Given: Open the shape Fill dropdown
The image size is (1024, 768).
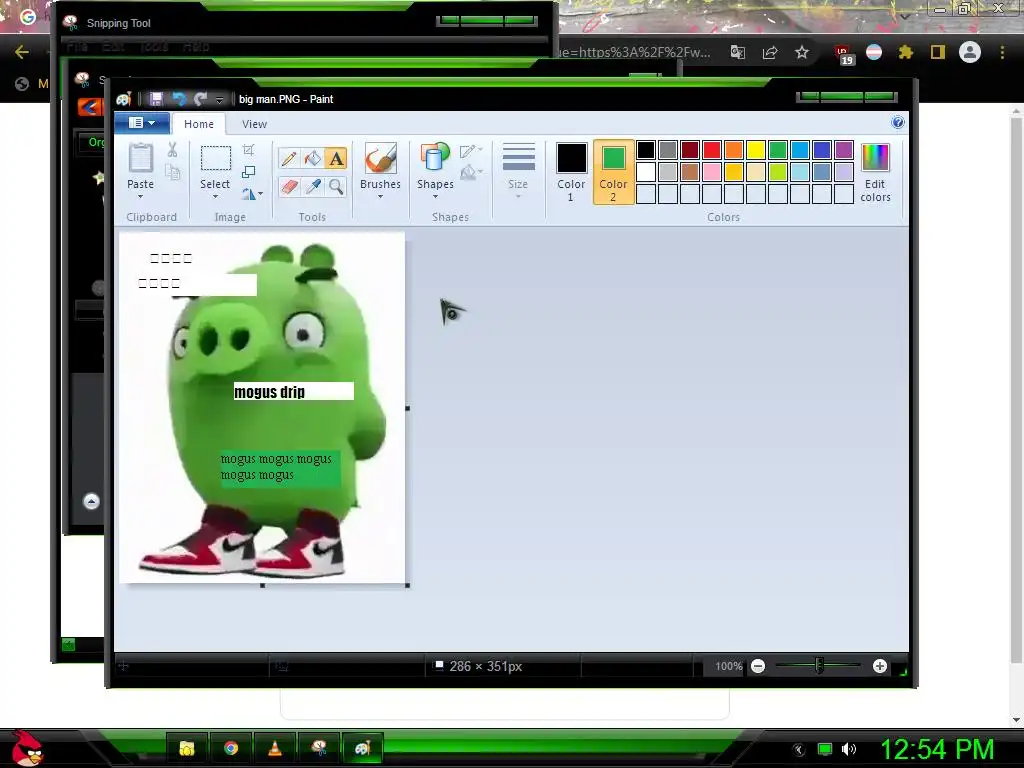Looking at the screenshot, I should [x=471, y=173].
